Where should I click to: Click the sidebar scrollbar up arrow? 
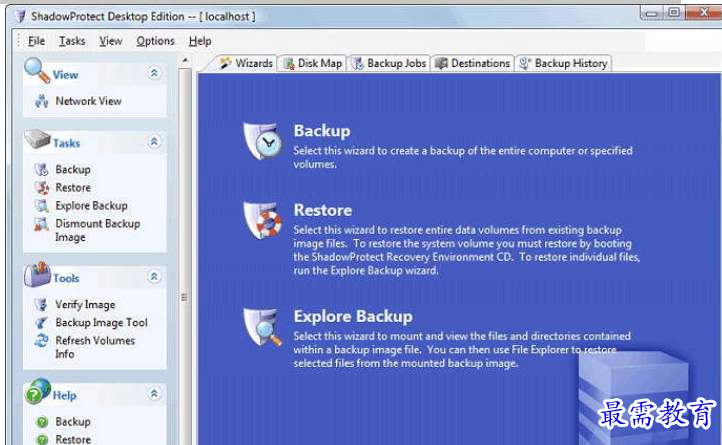[x=185, y=60]
